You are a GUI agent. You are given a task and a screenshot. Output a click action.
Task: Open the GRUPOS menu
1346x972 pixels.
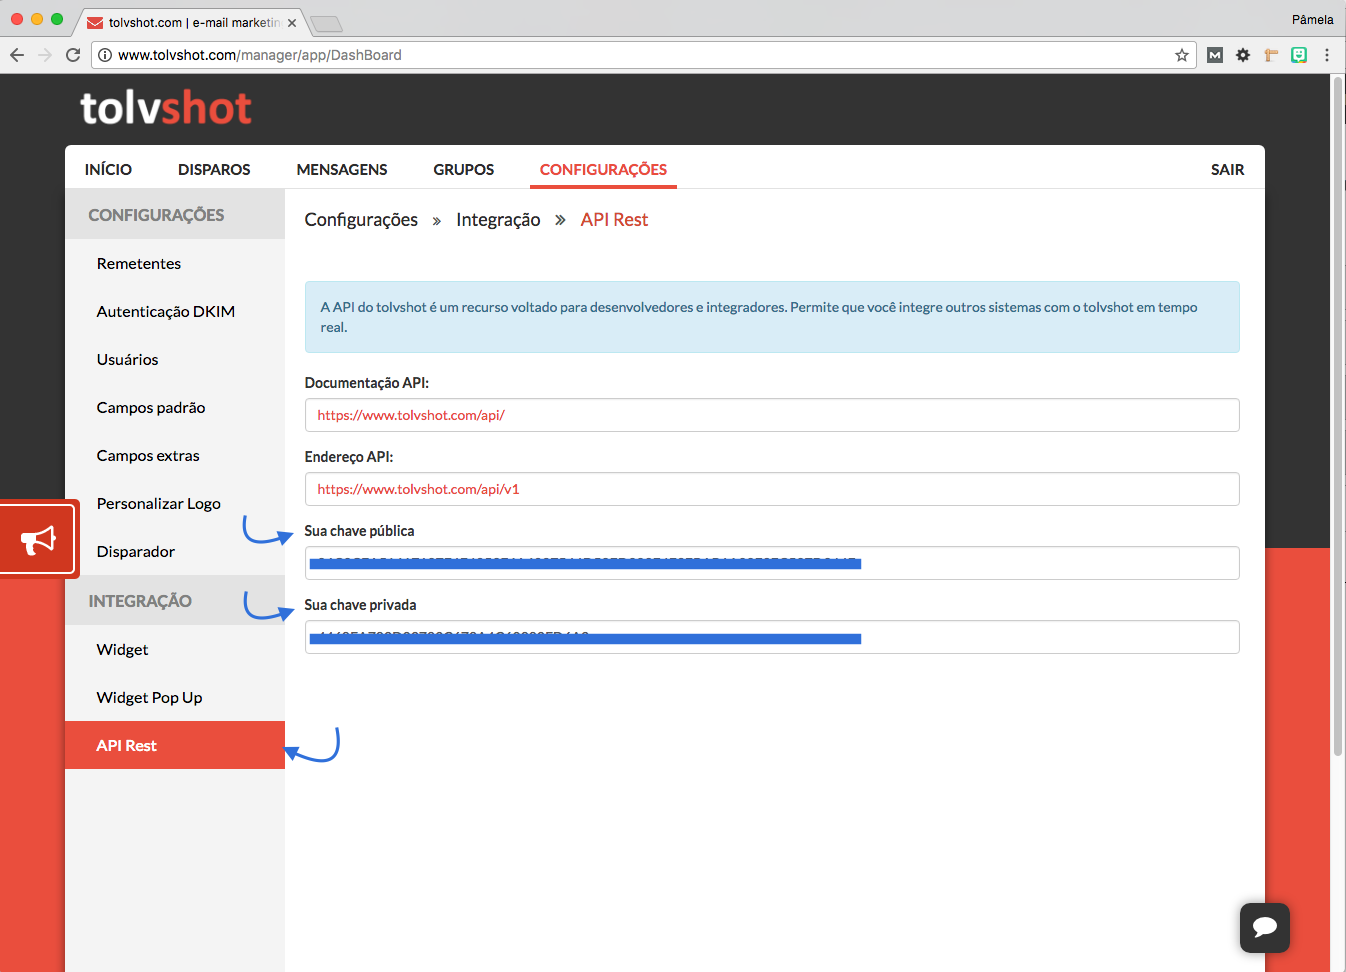point(464,170)
